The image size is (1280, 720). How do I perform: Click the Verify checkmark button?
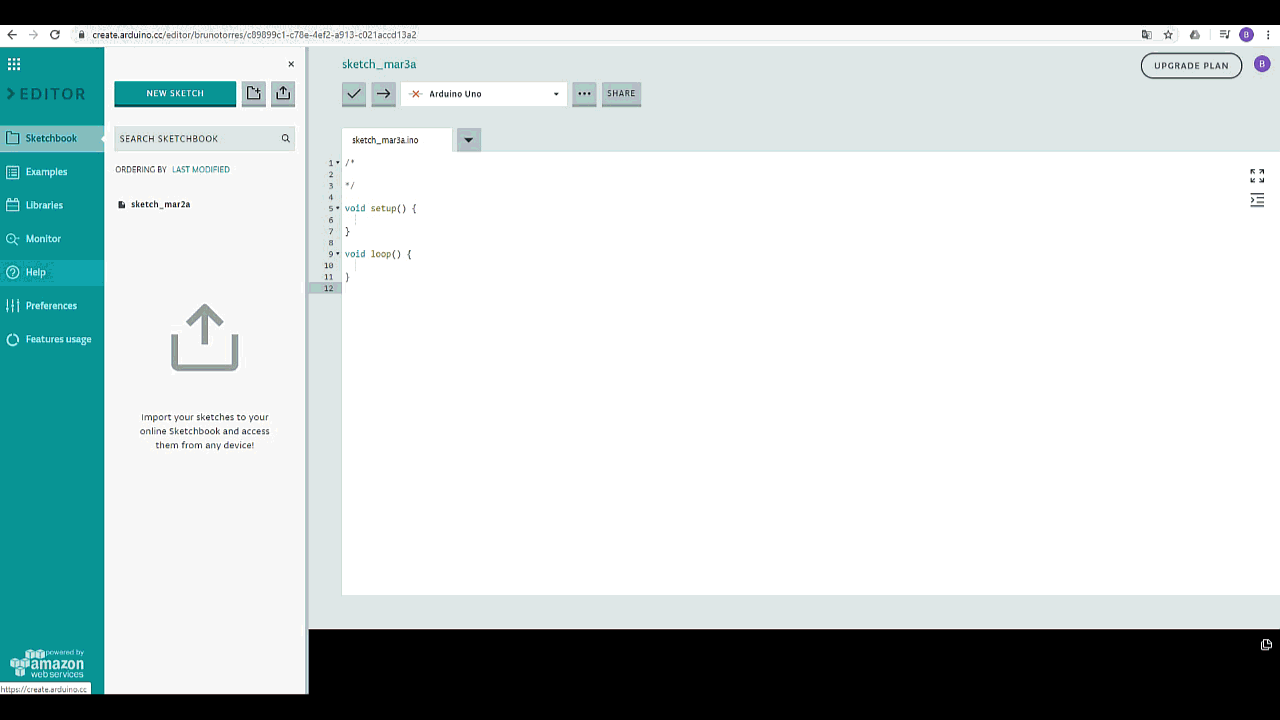click(x=354, y=94)
